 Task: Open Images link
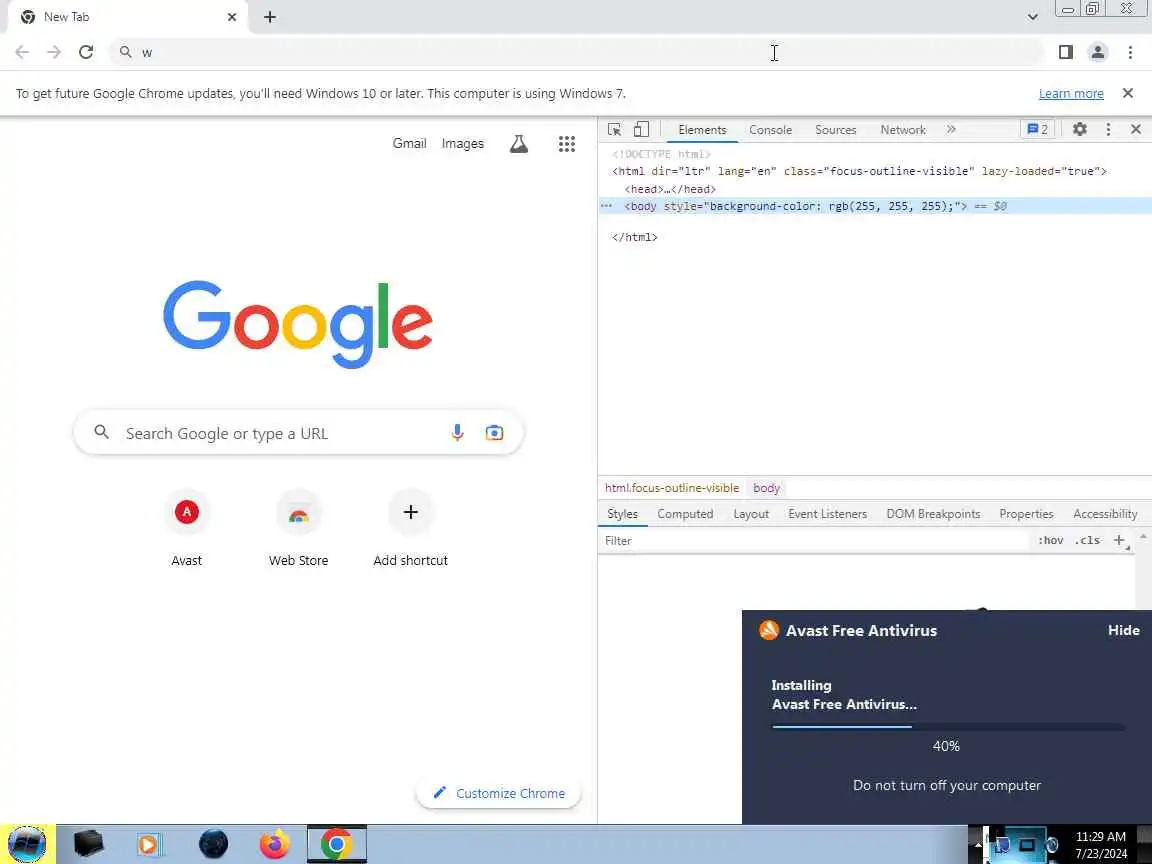tap(462, 143)
